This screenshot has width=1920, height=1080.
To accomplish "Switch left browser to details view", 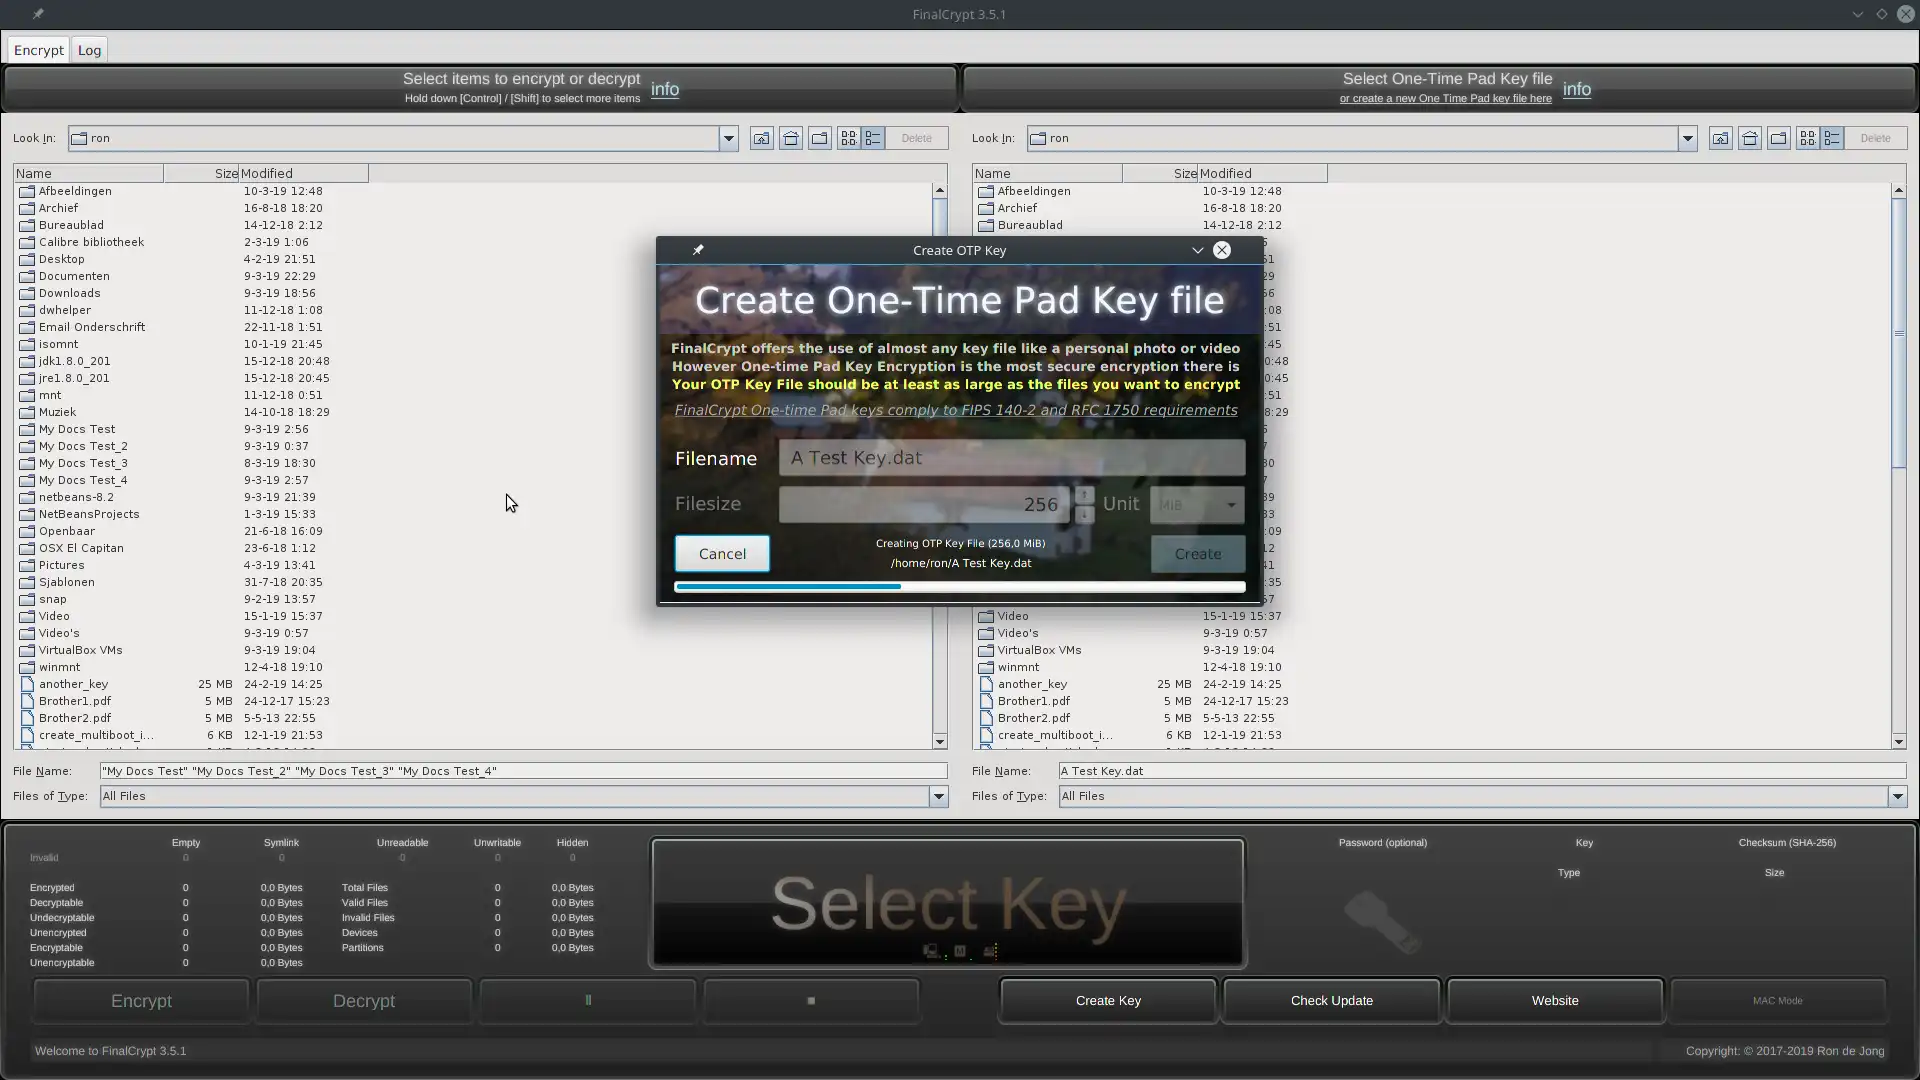I will click(x=873, y=139).
